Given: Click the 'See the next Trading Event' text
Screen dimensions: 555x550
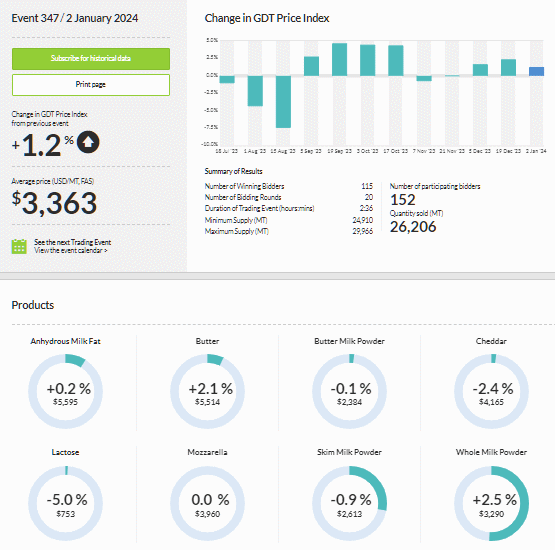Looking at the screenshot, I should point(73,242).
